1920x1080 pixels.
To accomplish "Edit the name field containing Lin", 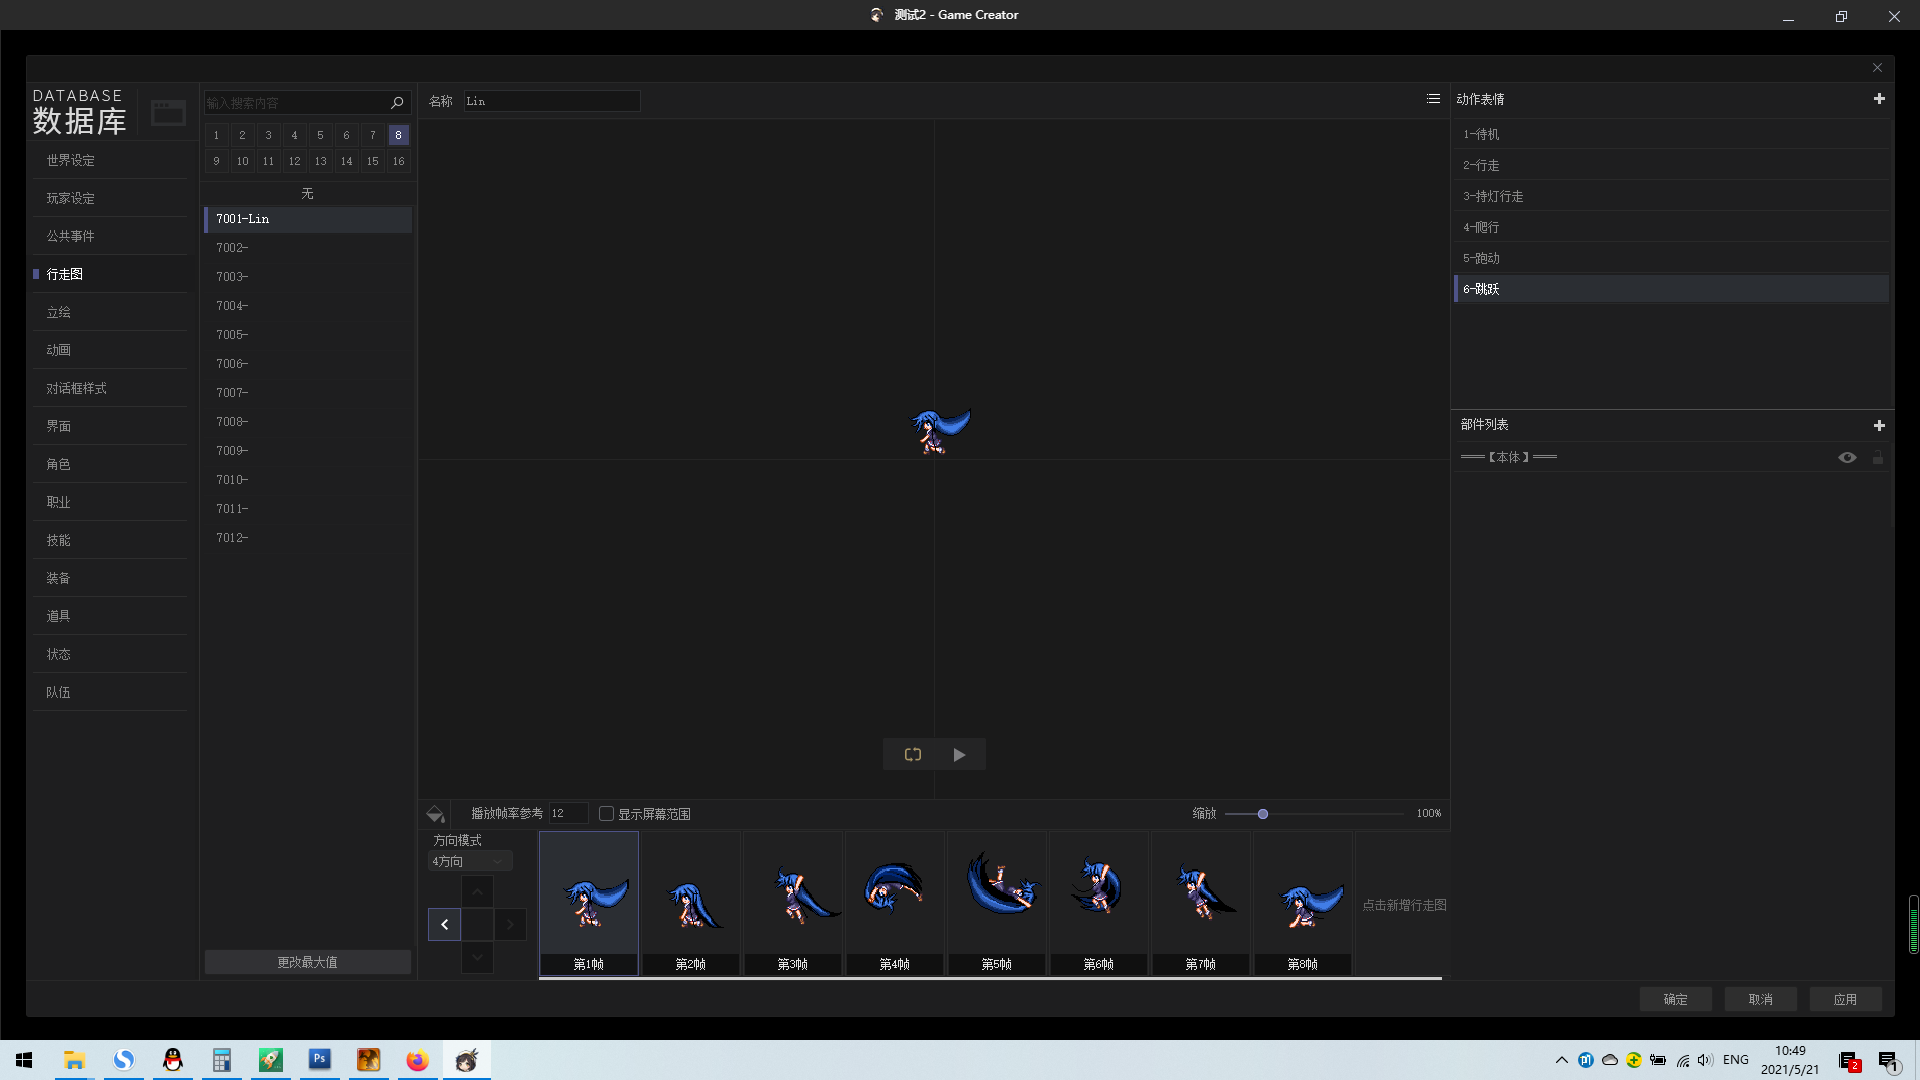I will [552, 101].
